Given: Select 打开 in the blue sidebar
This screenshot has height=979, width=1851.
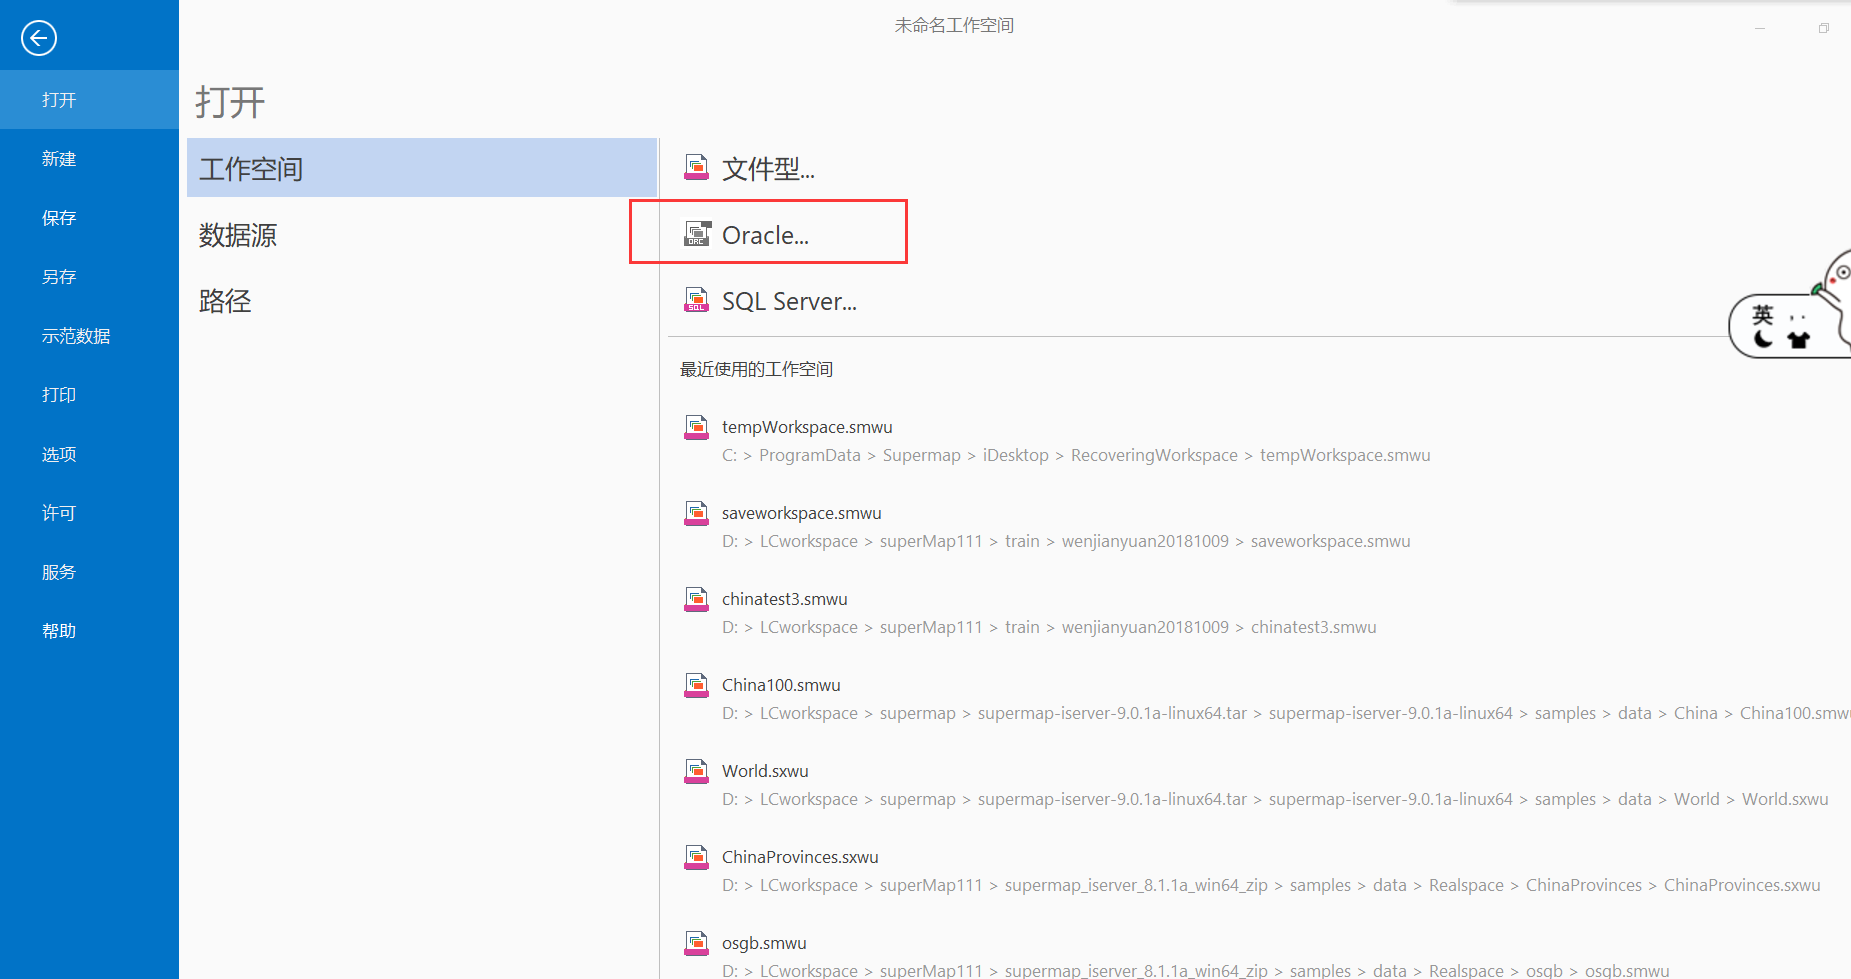Looking at the screenshot, I should coord(89,100).
